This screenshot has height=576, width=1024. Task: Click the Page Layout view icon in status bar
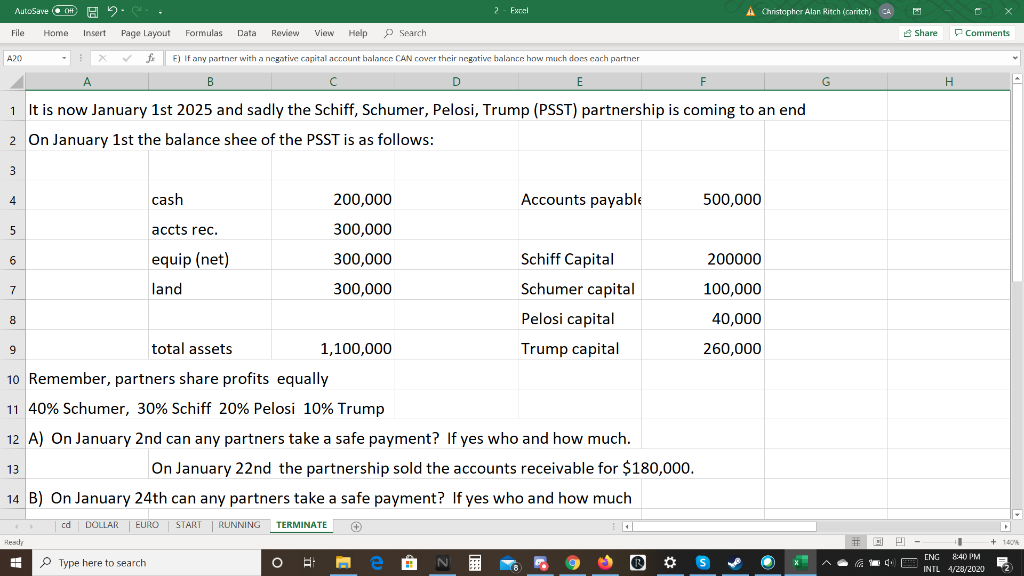pyautogui.click(x=878, y=541)
